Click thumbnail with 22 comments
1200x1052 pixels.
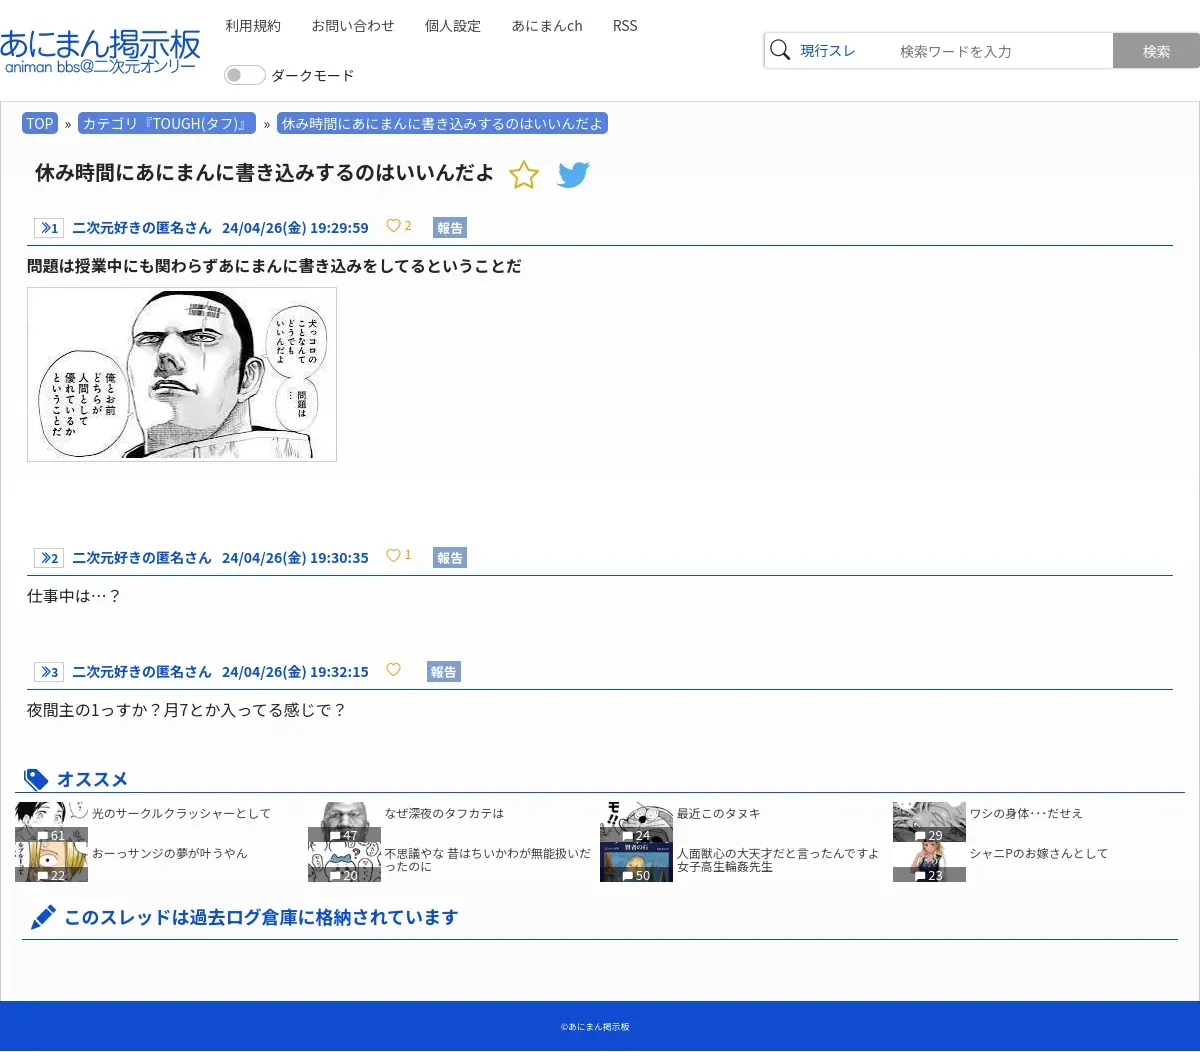pos(51,862)
